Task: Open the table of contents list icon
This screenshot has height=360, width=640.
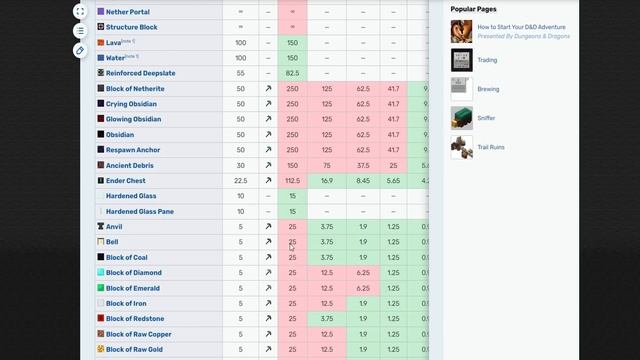Action: click(x=80, y=31)
